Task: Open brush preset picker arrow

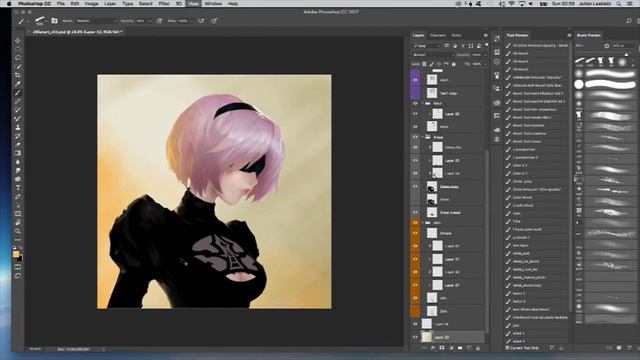Action: [x=46, y=21]
